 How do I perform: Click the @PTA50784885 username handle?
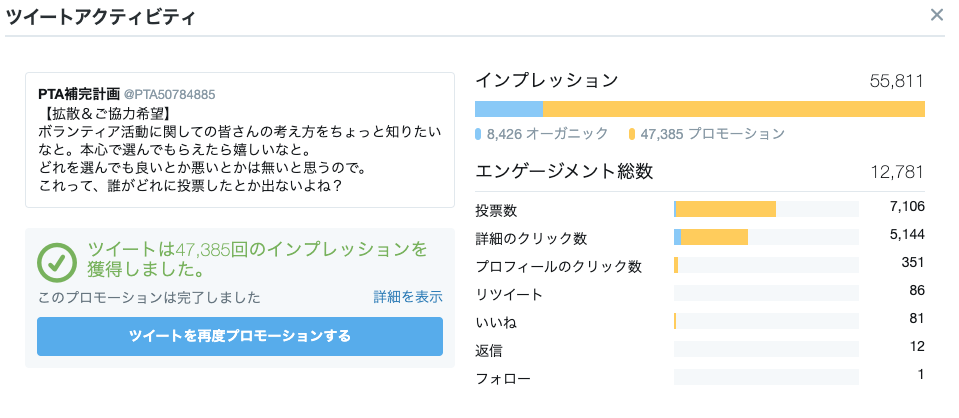pyautogui.click(x=169, y=94)
